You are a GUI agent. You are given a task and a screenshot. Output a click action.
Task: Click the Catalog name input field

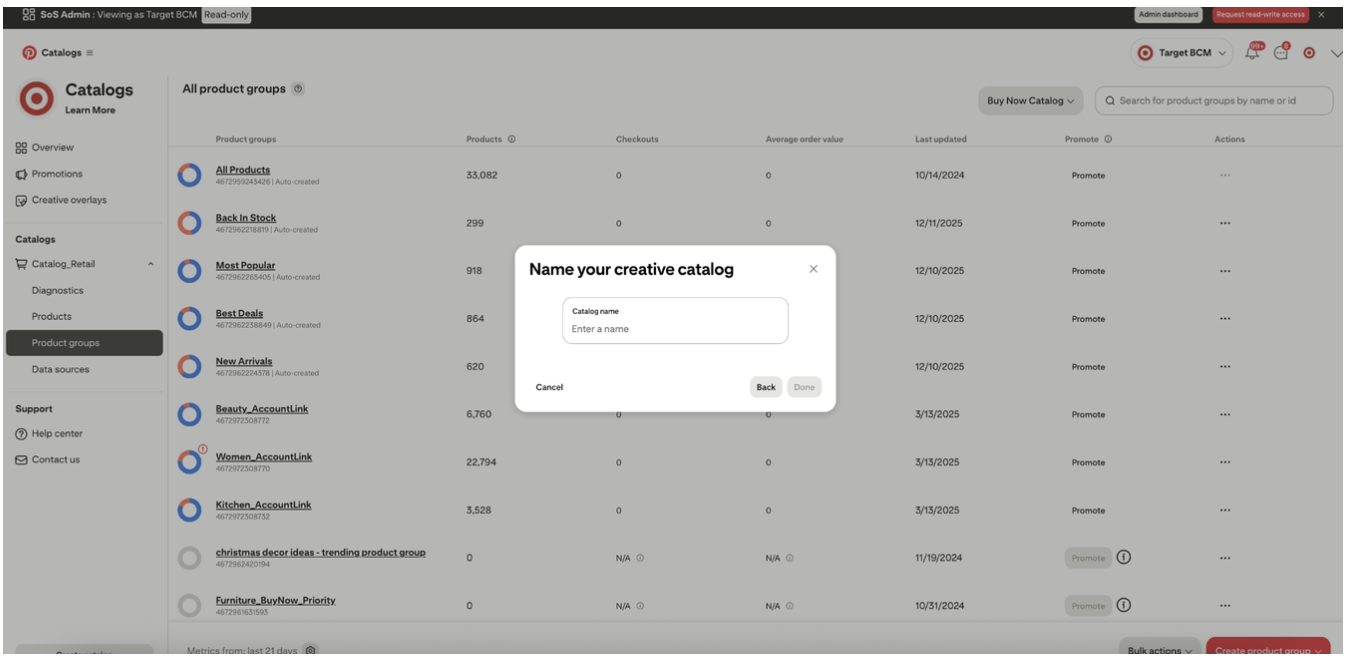[x=675, y=321]
